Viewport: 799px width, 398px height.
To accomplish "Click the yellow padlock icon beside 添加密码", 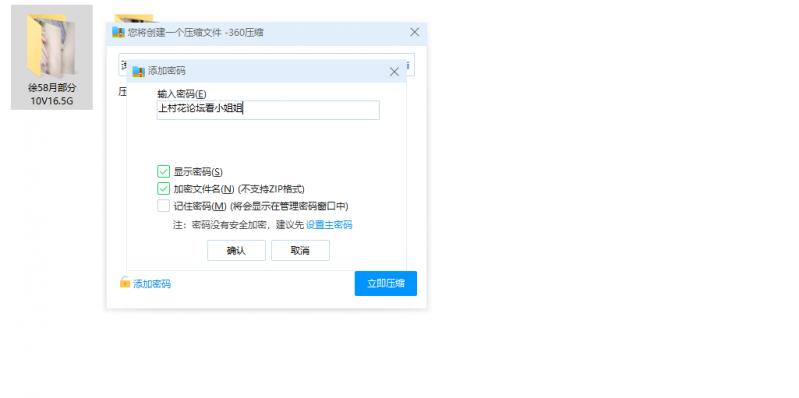I will pos(125,282).
